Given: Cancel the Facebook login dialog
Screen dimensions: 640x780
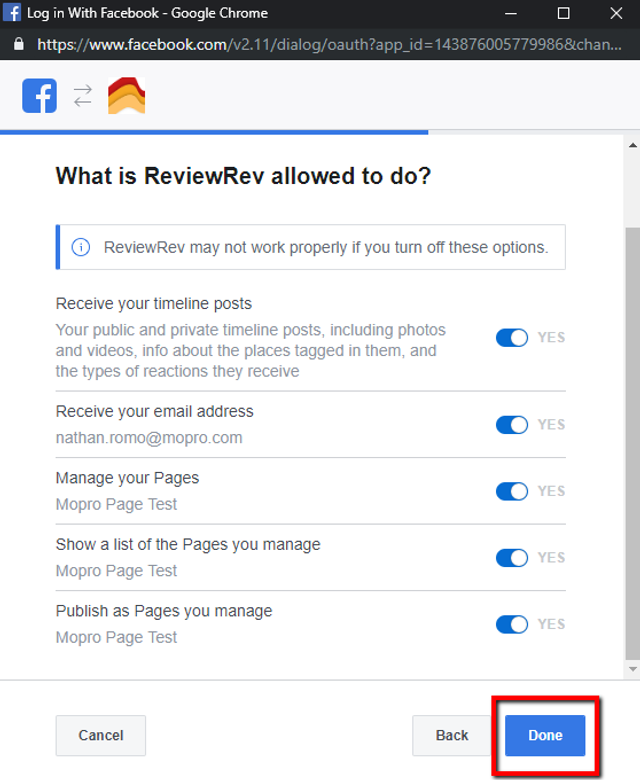Looking at the screenshot, I should (100, 735).
